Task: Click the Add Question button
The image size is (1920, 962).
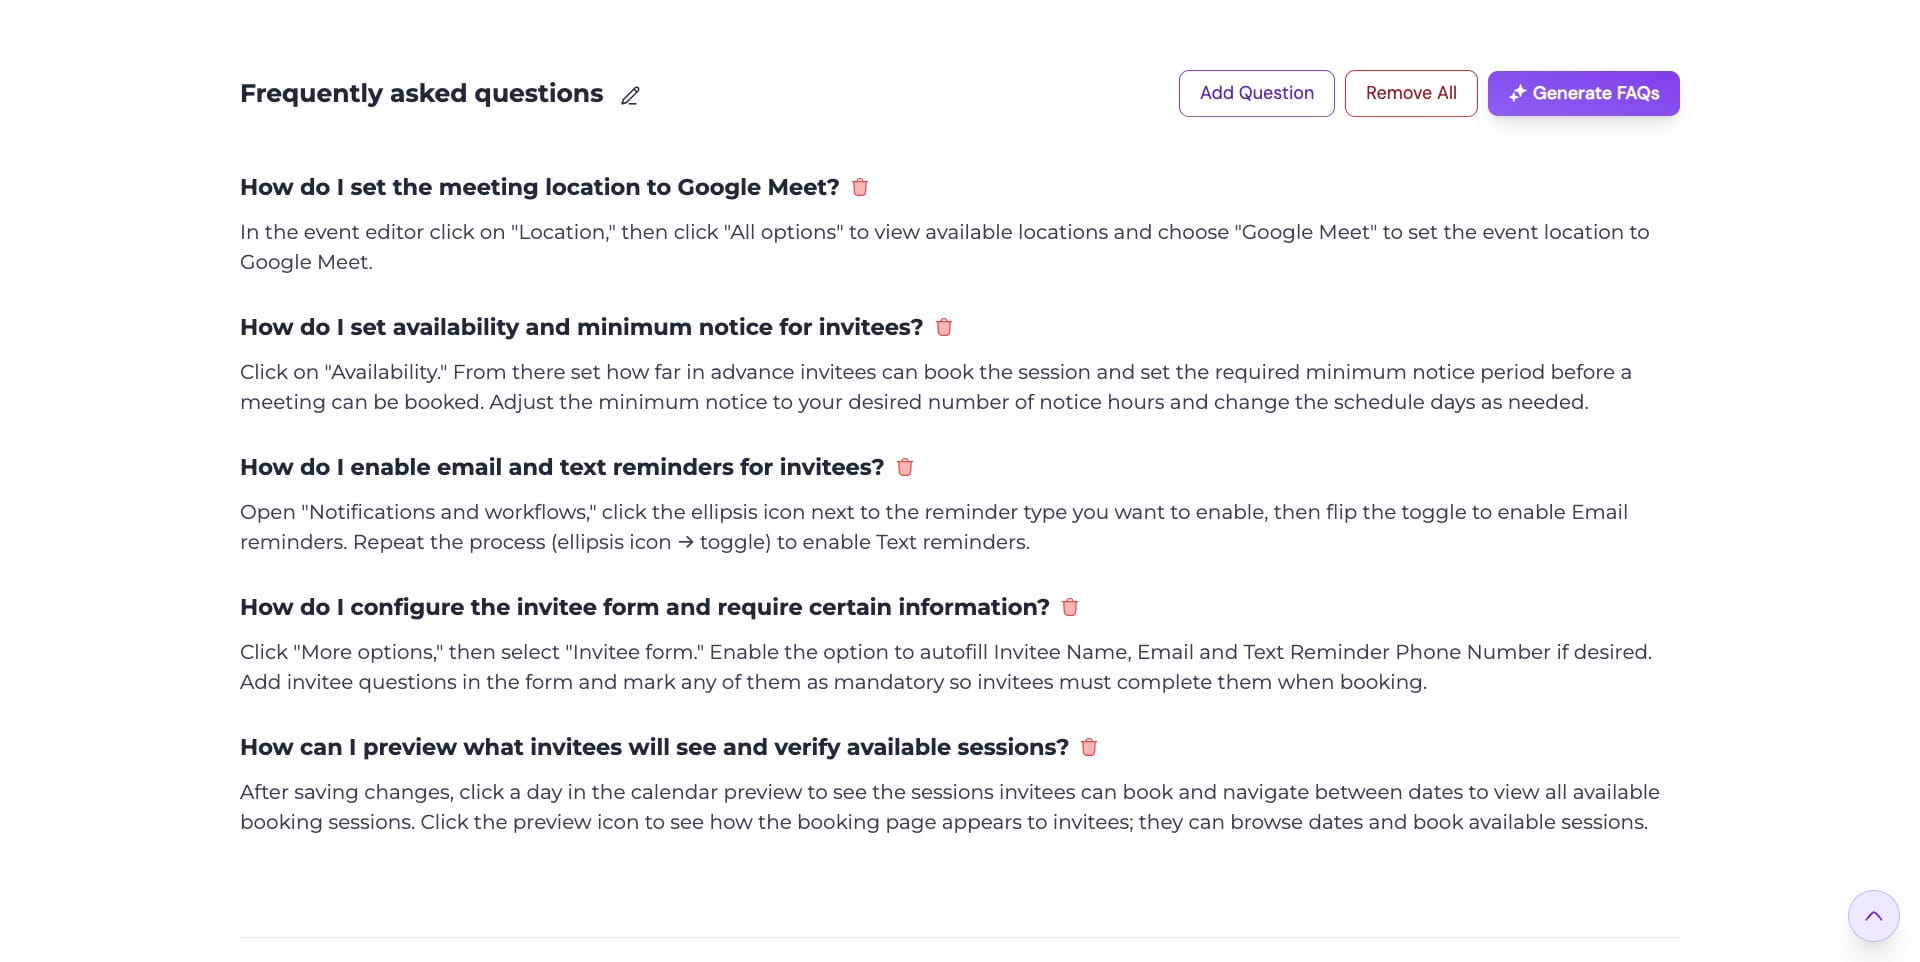Action: pyautogui.click(x=1256, y=93)
